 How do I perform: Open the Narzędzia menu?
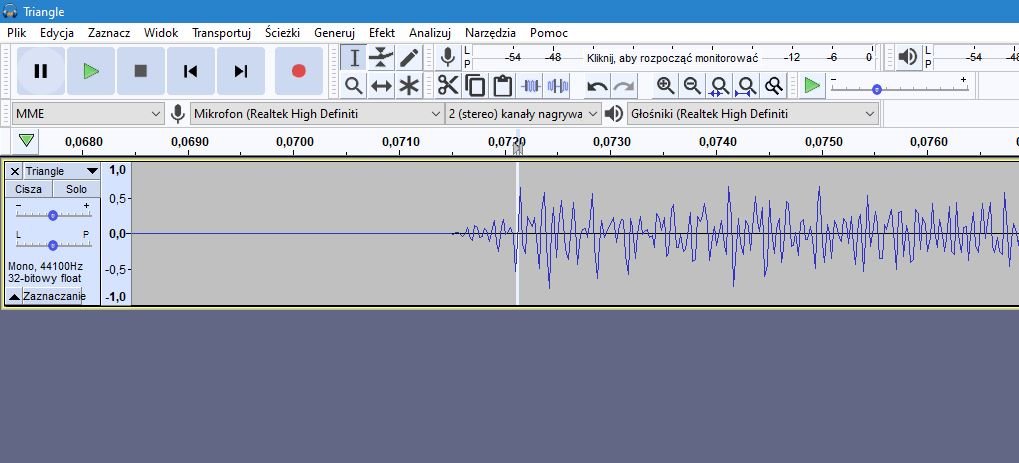point(491,33)
